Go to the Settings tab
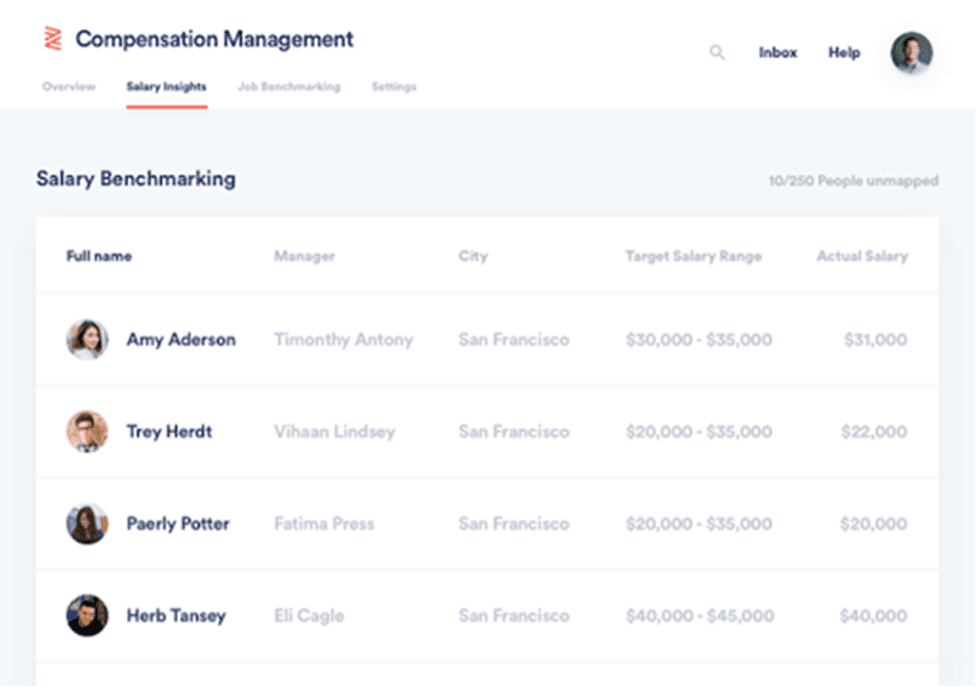Viewport: 979px width, 689px height. pyautogui.click(x=394, y=87)
